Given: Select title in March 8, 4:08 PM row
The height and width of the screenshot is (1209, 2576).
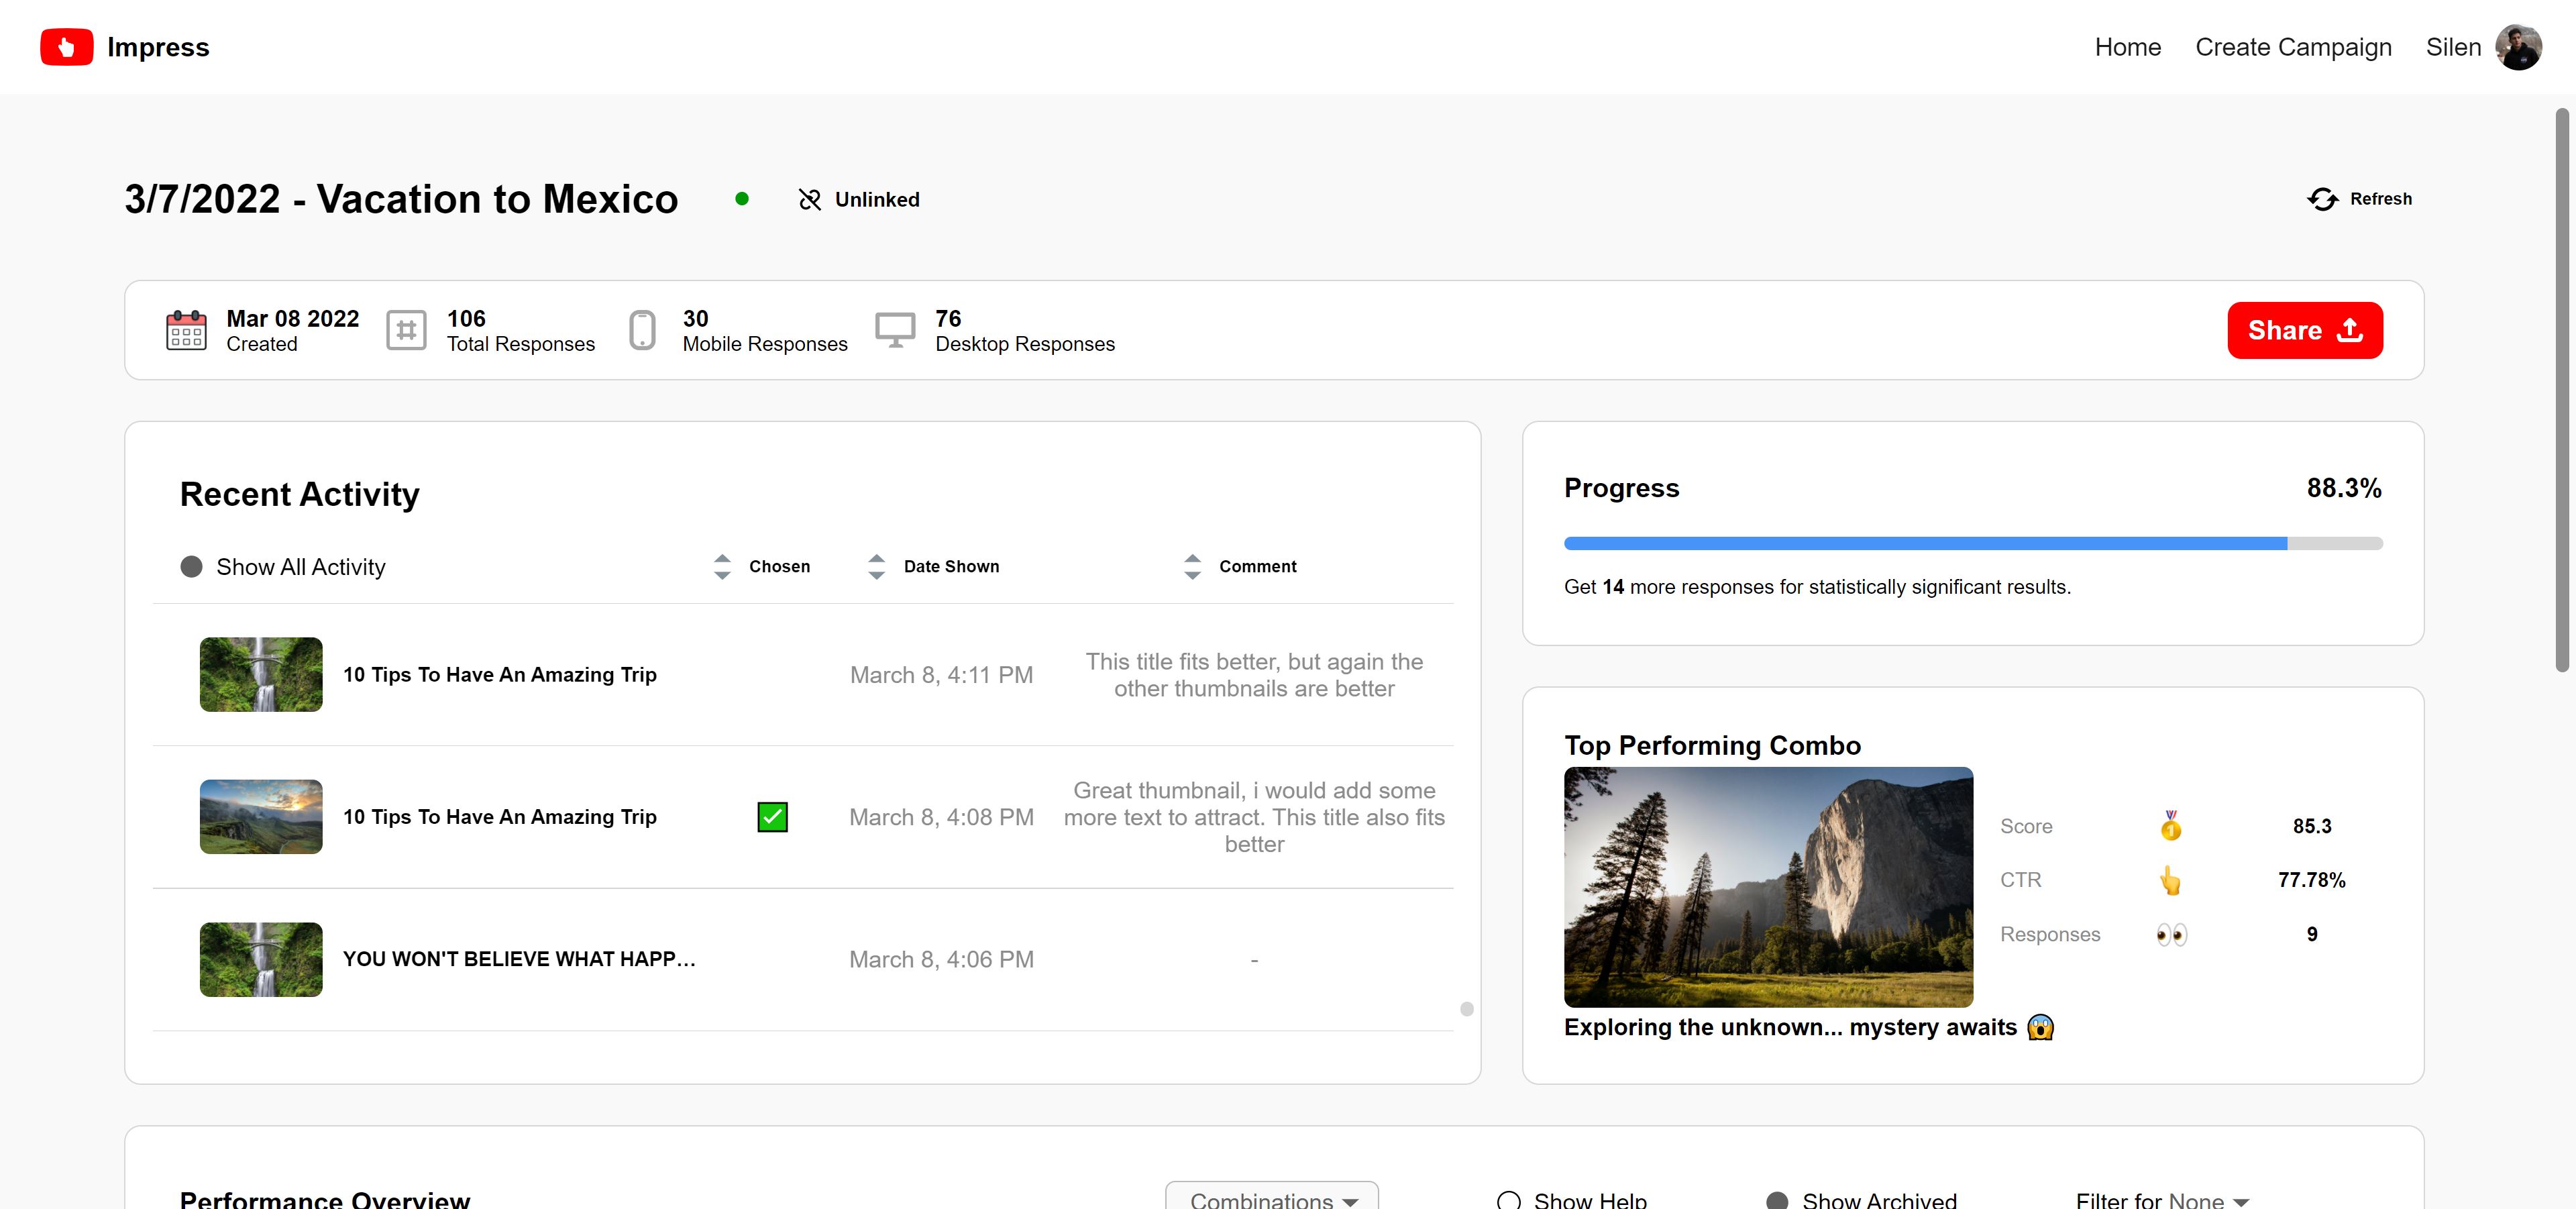Looking at the screenshot, I should click(x=500, y=817).
